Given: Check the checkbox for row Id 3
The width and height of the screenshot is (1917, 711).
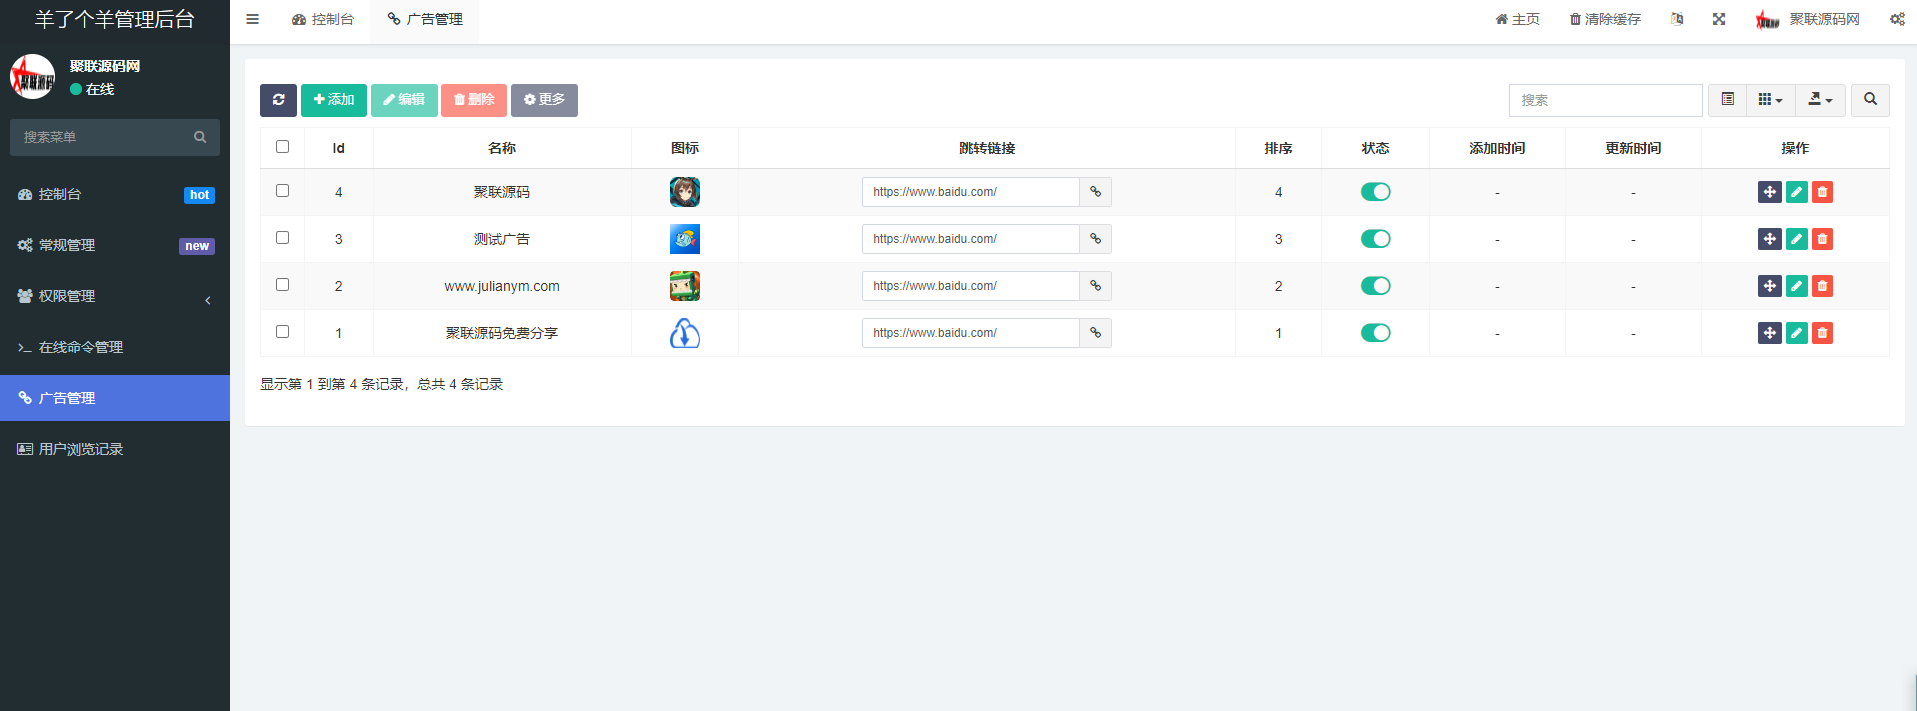Looking at the screenshot, I should click(x=282, y=238).
